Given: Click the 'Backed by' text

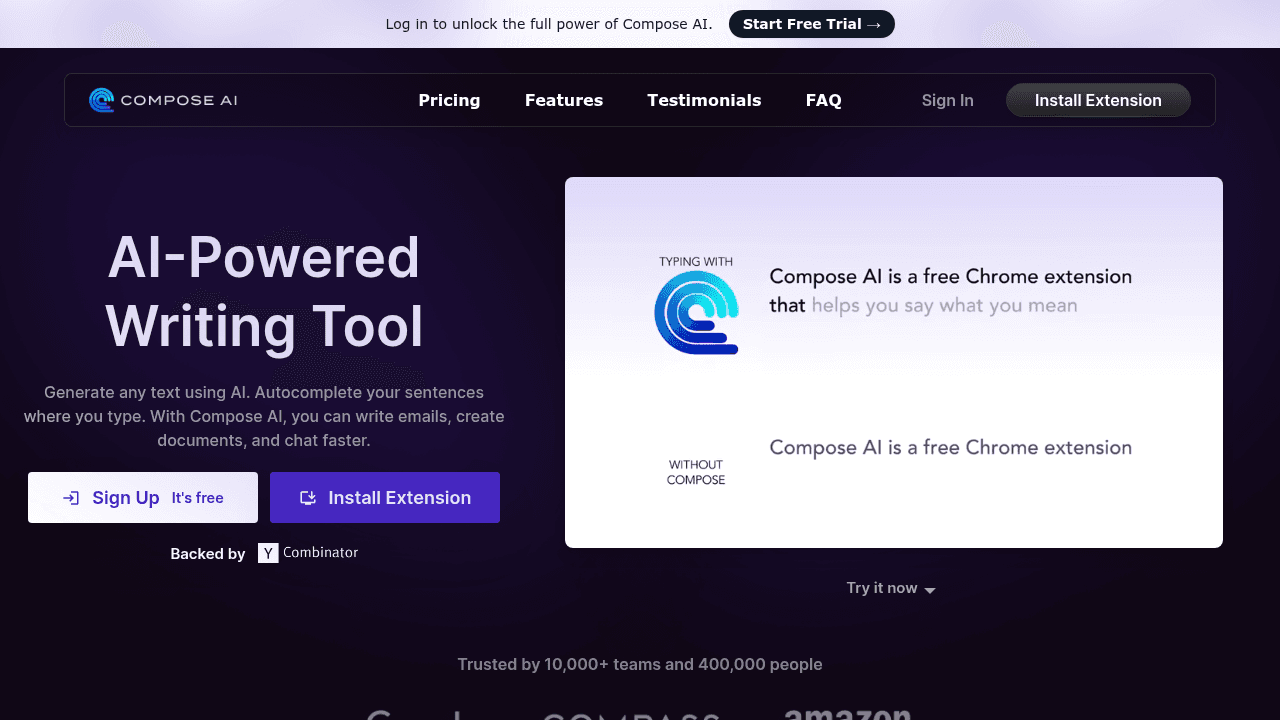Looking at the screenshot, I should pyautogui.click(x=208, y=554).
